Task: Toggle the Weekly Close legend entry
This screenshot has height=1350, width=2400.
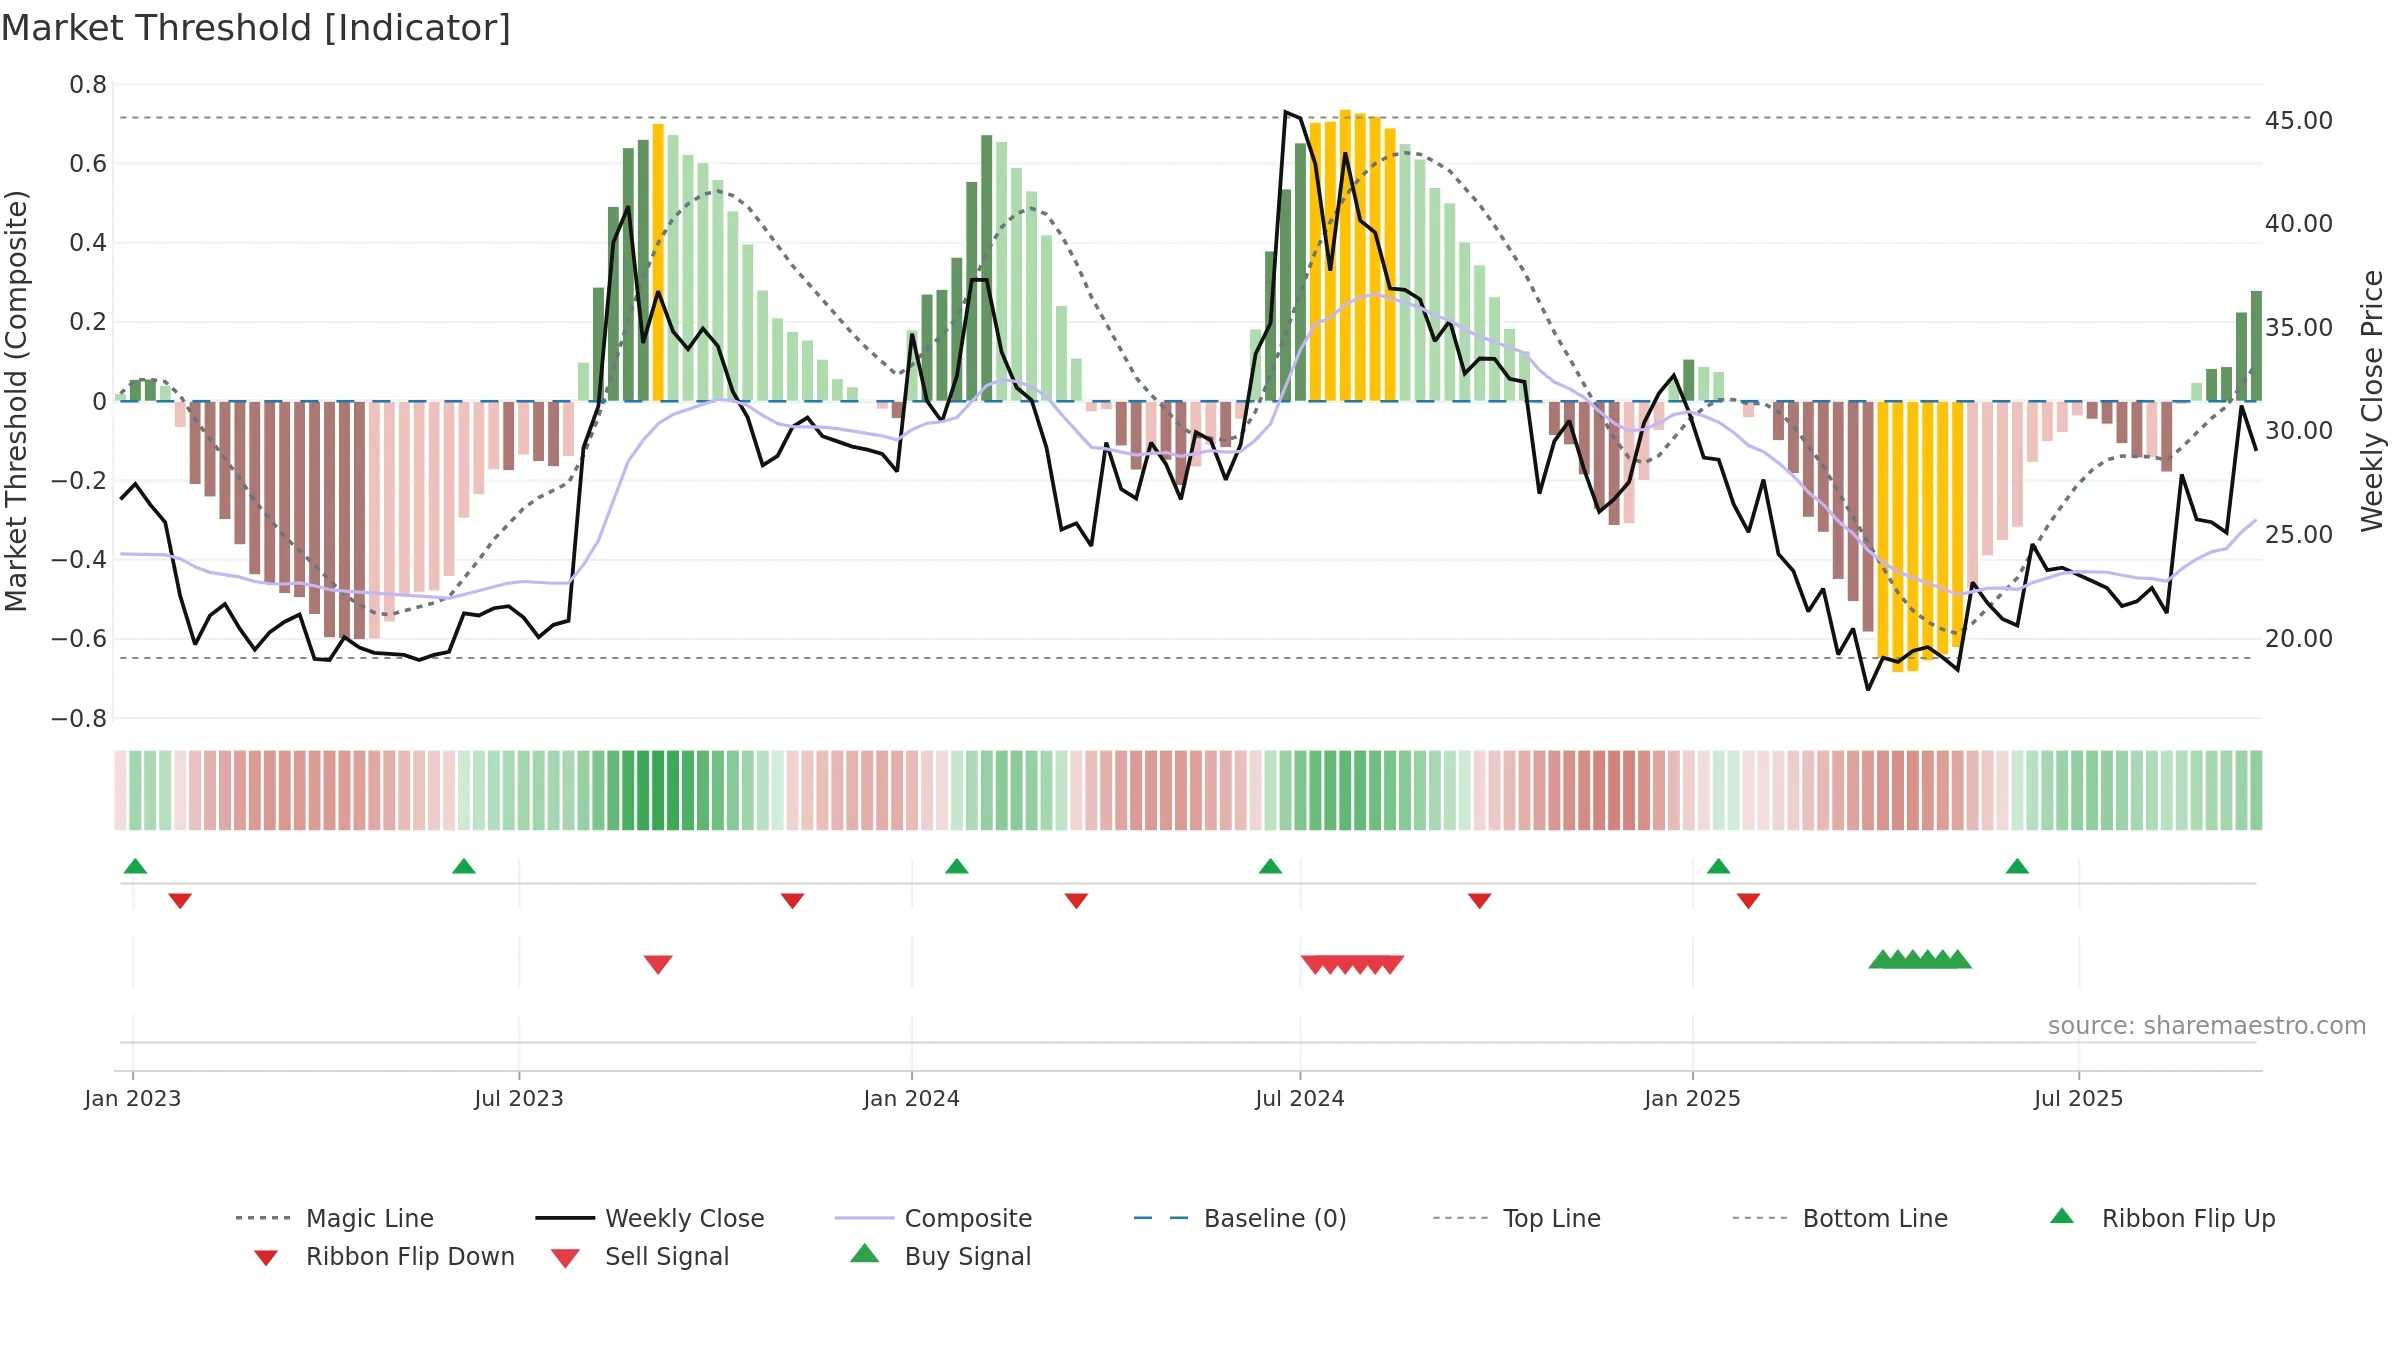Action: click(650, 1218)
